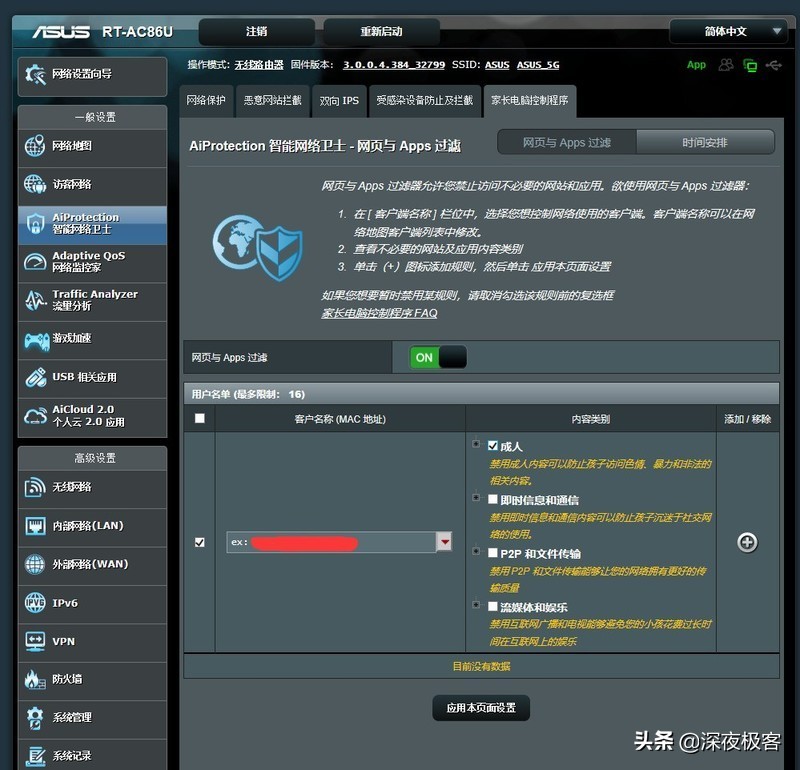Open 外部网络(WAN) settings
Viewport: 800px width, 770px height.
coord(92,564)
